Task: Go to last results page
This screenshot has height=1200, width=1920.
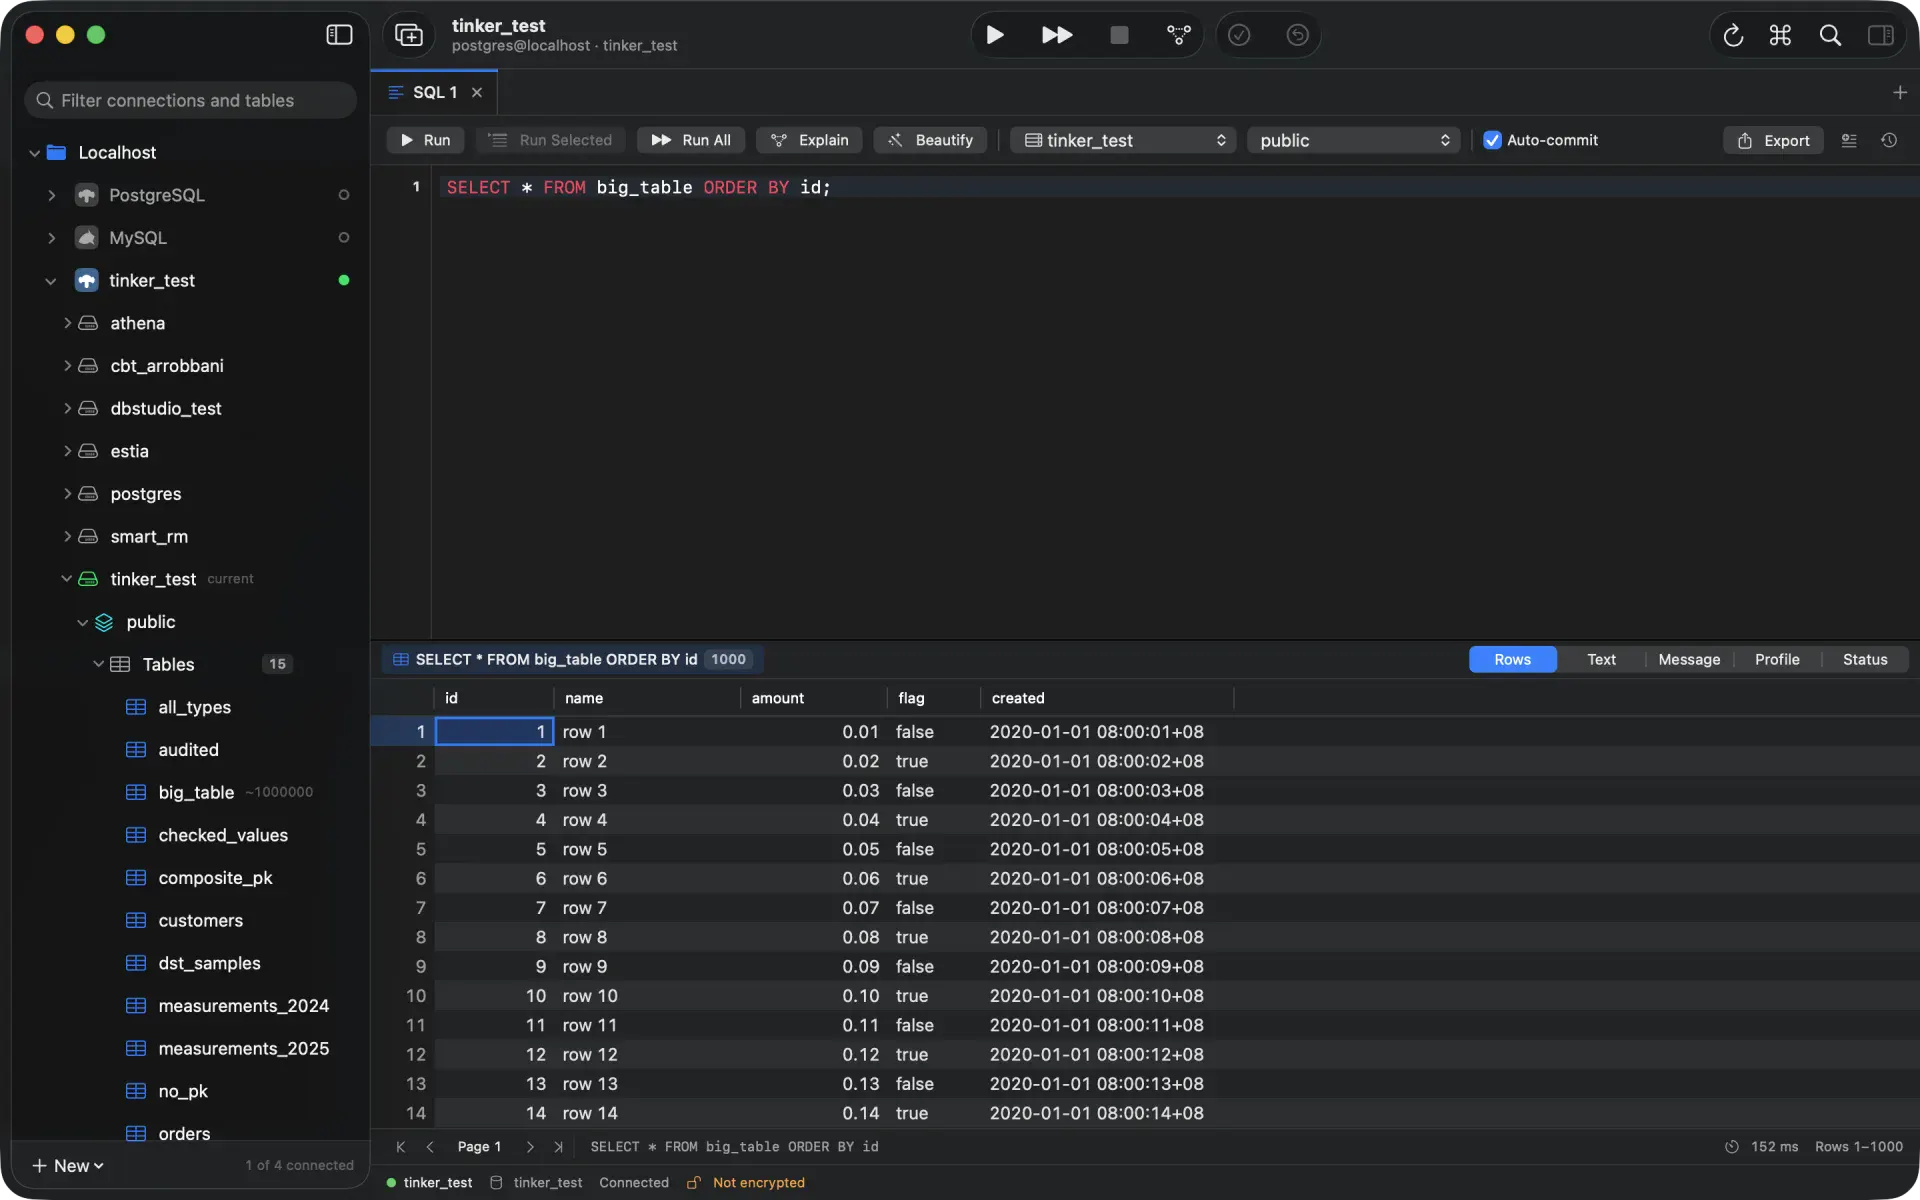Action: pyautogui.click(x=558, y=1146)
